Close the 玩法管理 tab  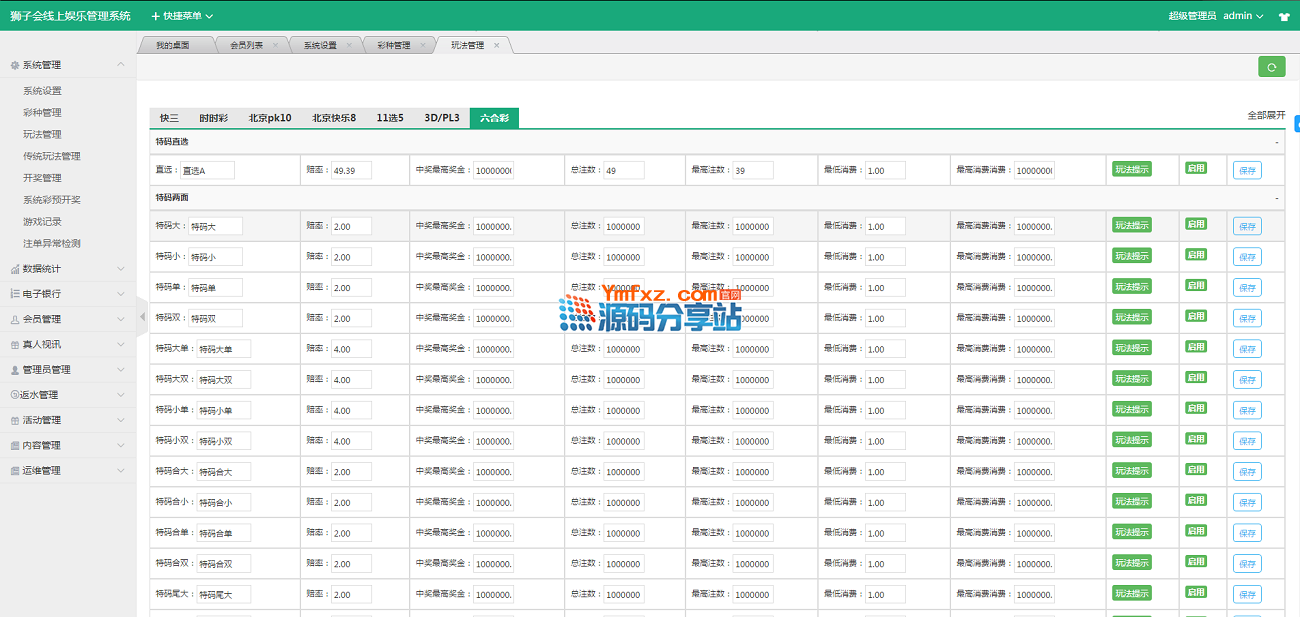497,45
